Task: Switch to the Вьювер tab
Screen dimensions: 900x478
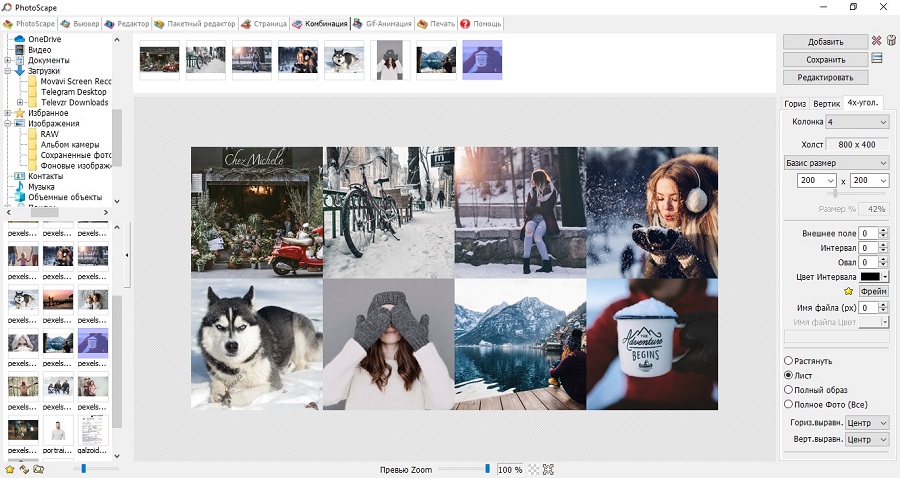Action: click(x=80, y=24)
